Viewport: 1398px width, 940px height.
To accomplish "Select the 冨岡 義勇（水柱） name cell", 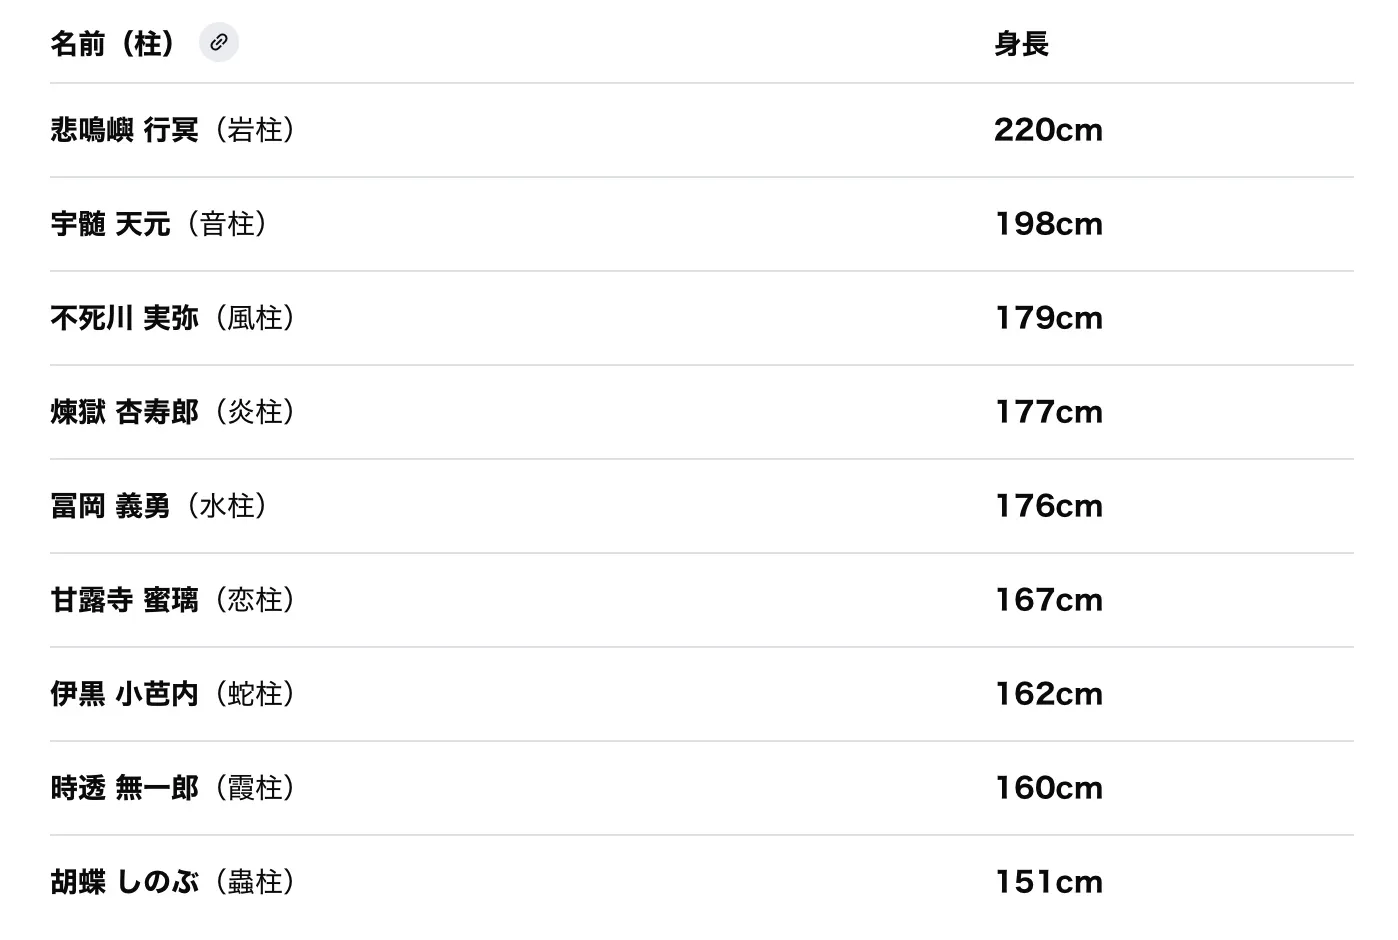I will point(159,506).
